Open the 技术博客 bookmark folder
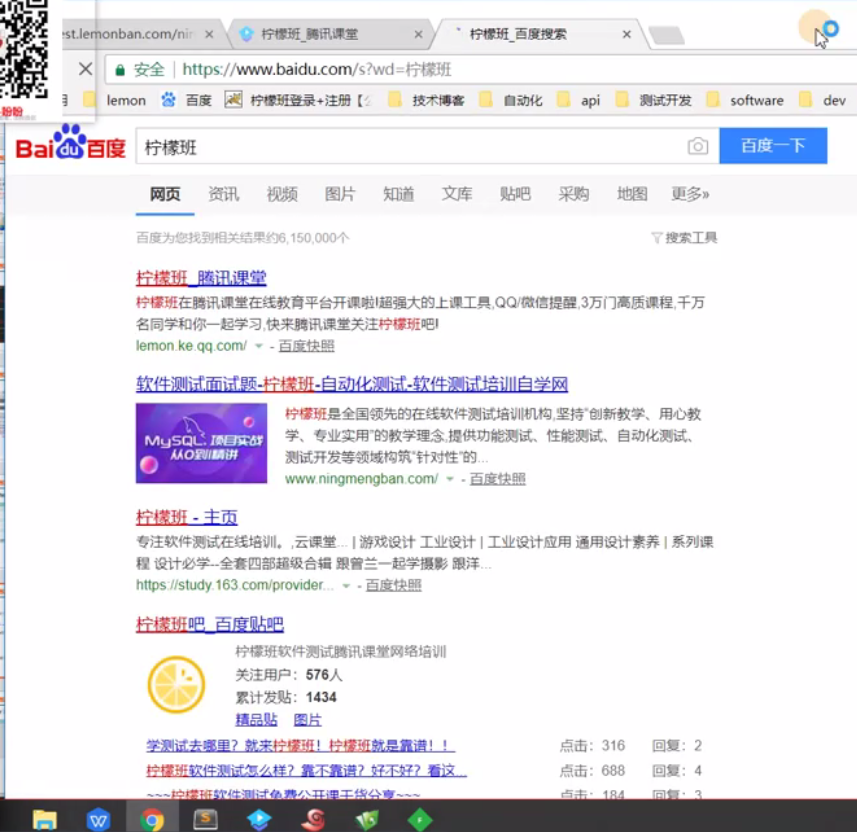The image size is (857, 832). point(426,101)
